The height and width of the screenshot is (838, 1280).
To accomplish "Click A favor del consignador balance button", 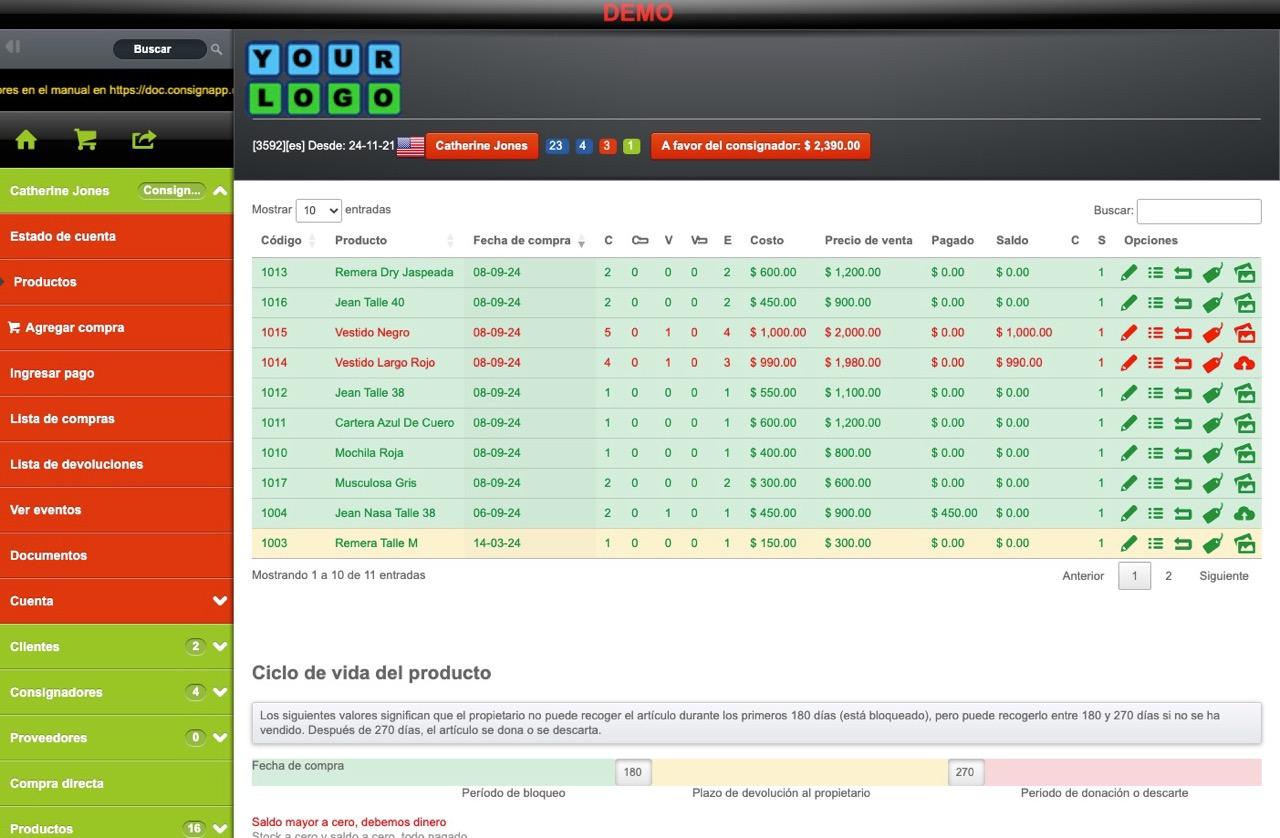I will coord(760,146).
